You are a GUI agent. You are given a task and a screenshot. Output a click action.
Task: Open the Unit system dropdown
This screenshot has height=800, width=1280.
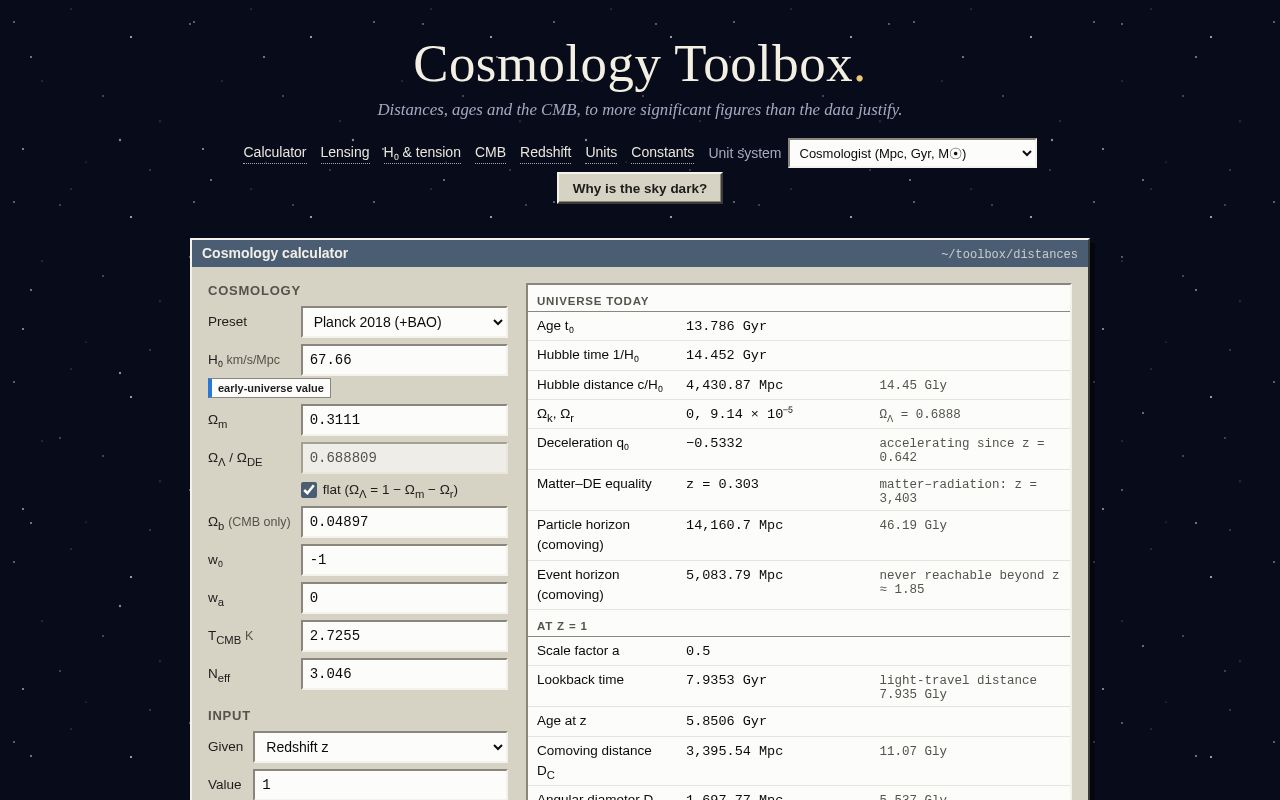pyautogui.click(x=912, y=153)
